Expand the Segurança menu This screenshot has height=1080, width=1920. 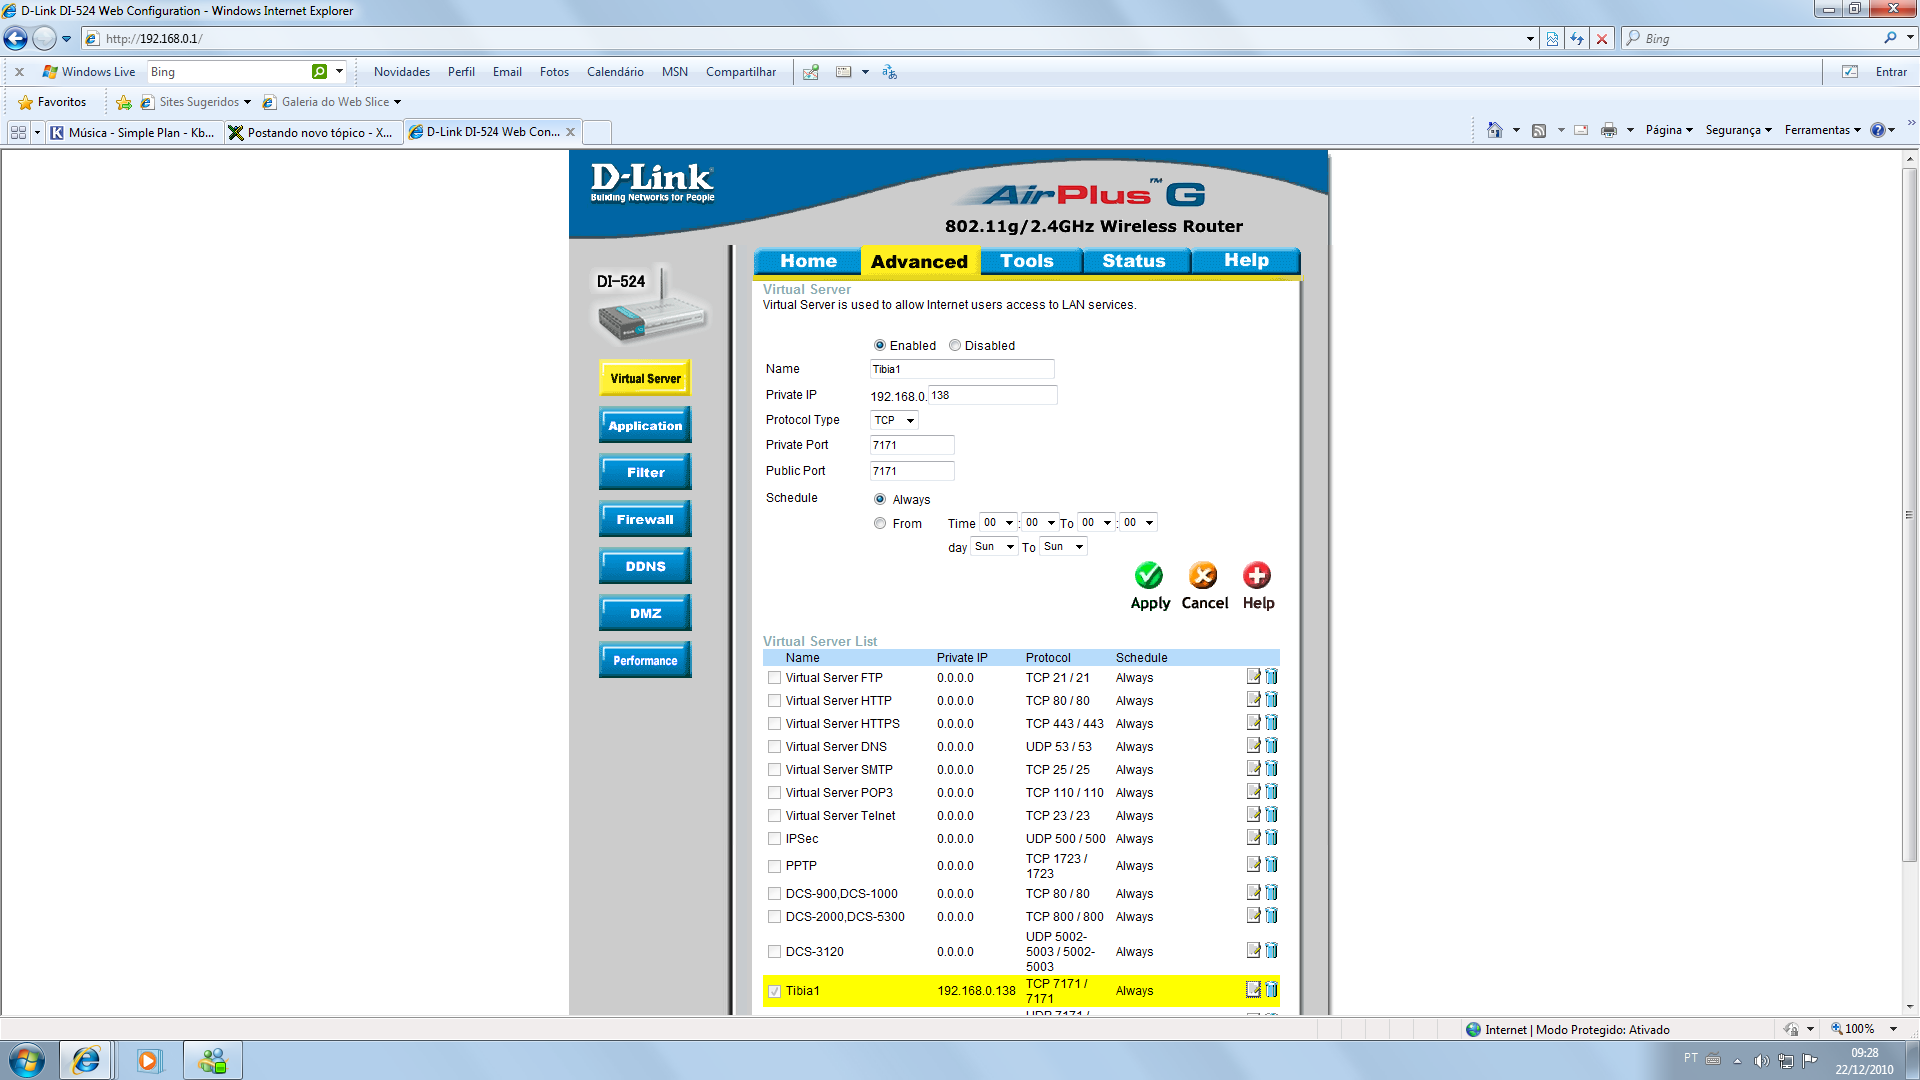[1738, 130]
